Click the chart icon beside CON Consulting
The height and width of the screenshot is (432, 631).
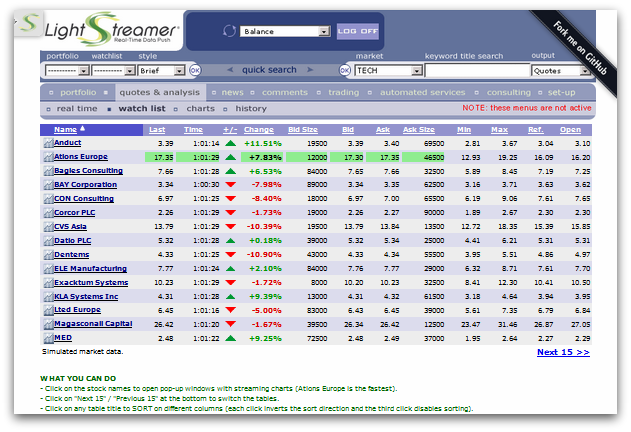point(48,199)
